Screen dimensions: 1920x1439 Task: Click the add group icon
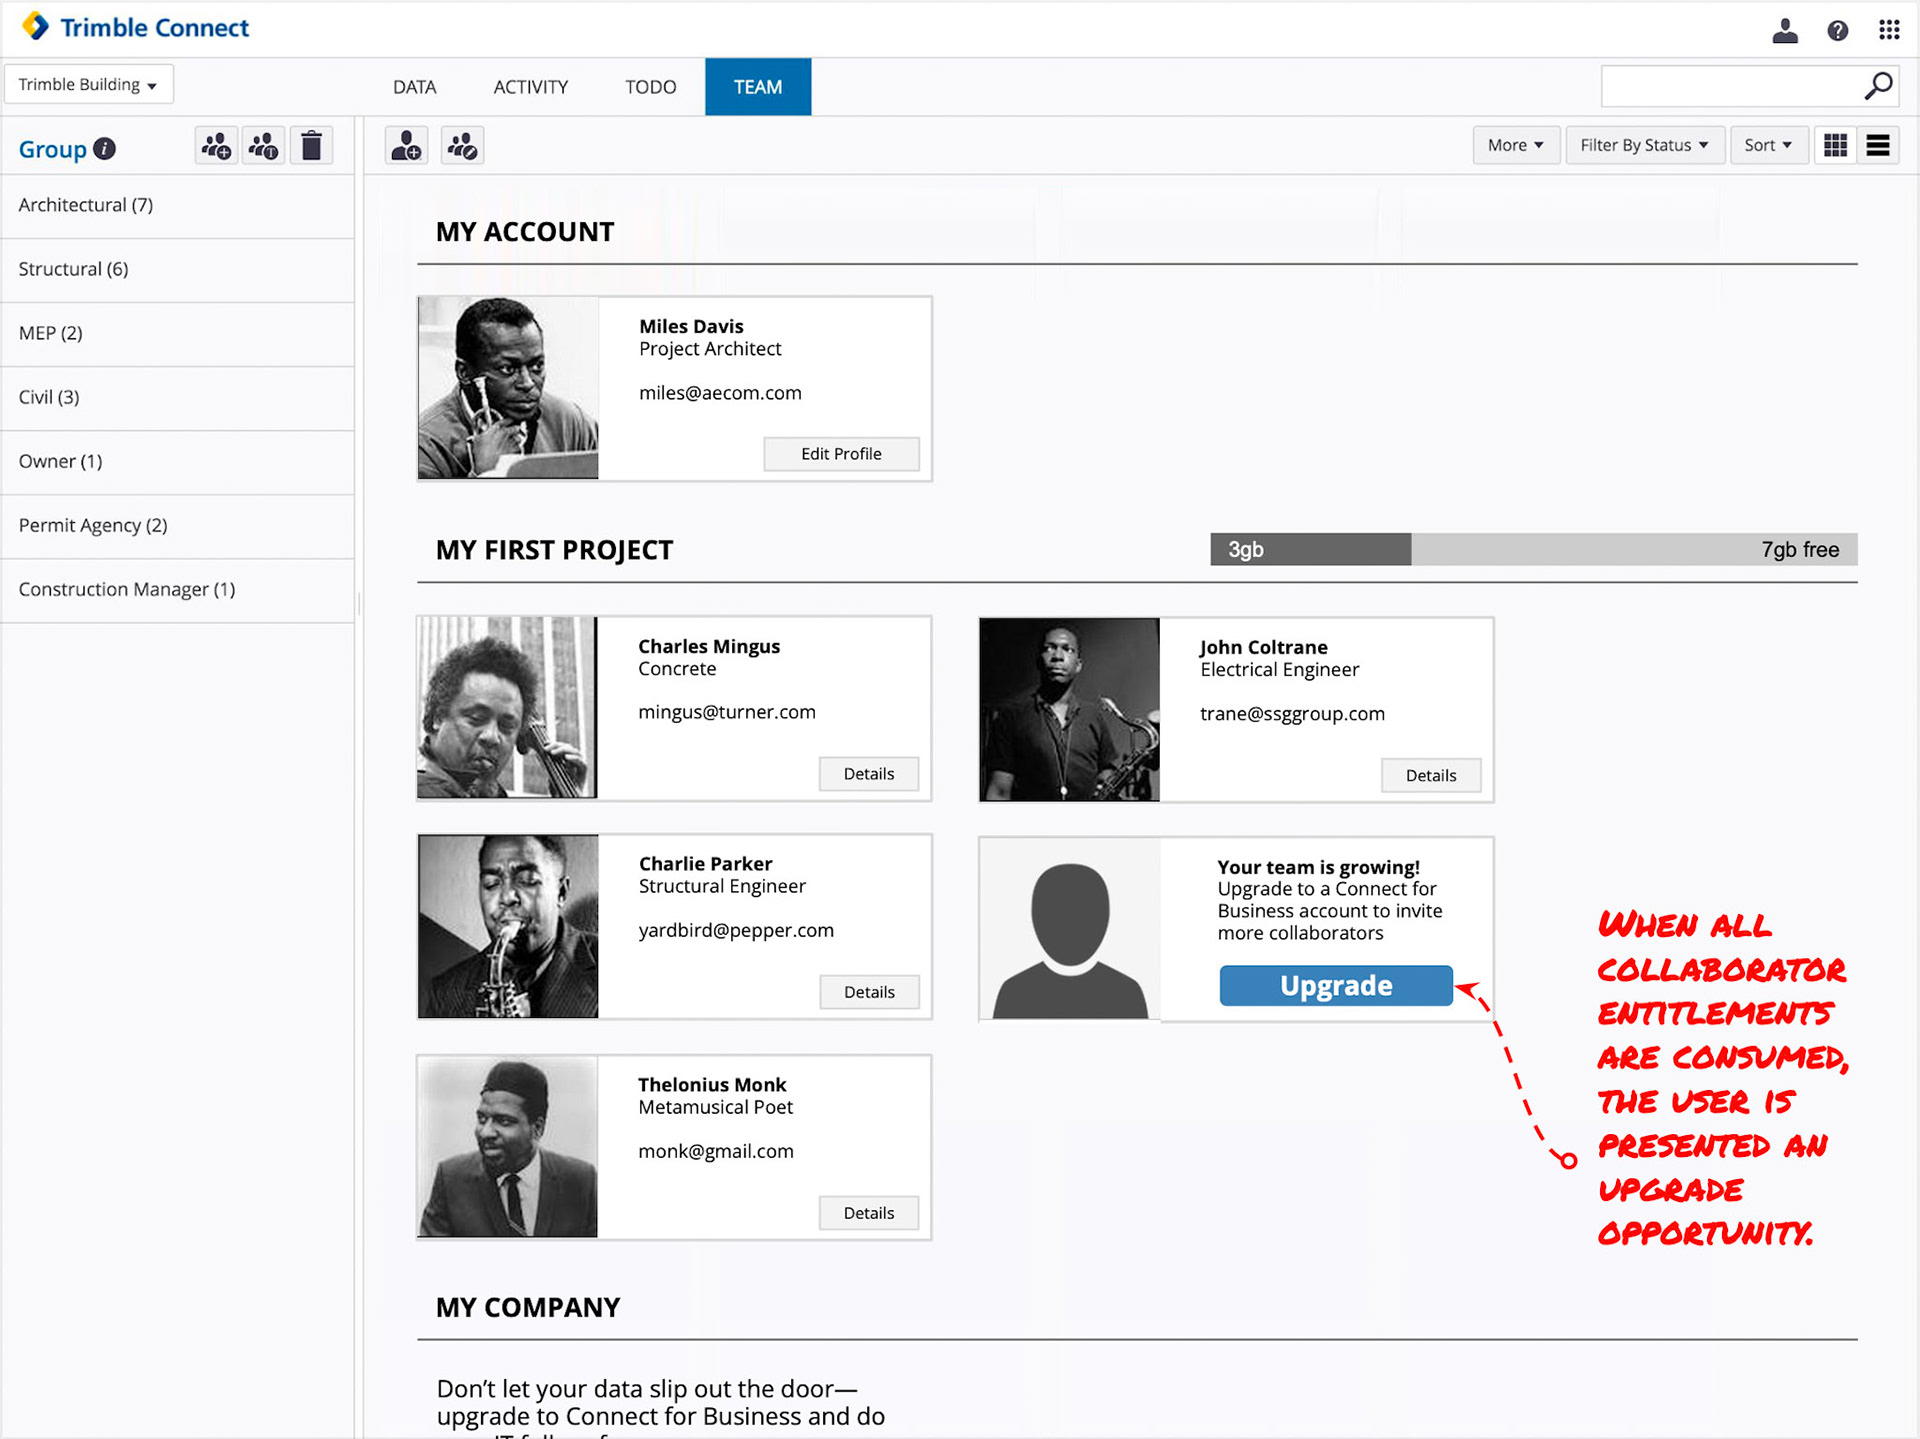[216, 147]
